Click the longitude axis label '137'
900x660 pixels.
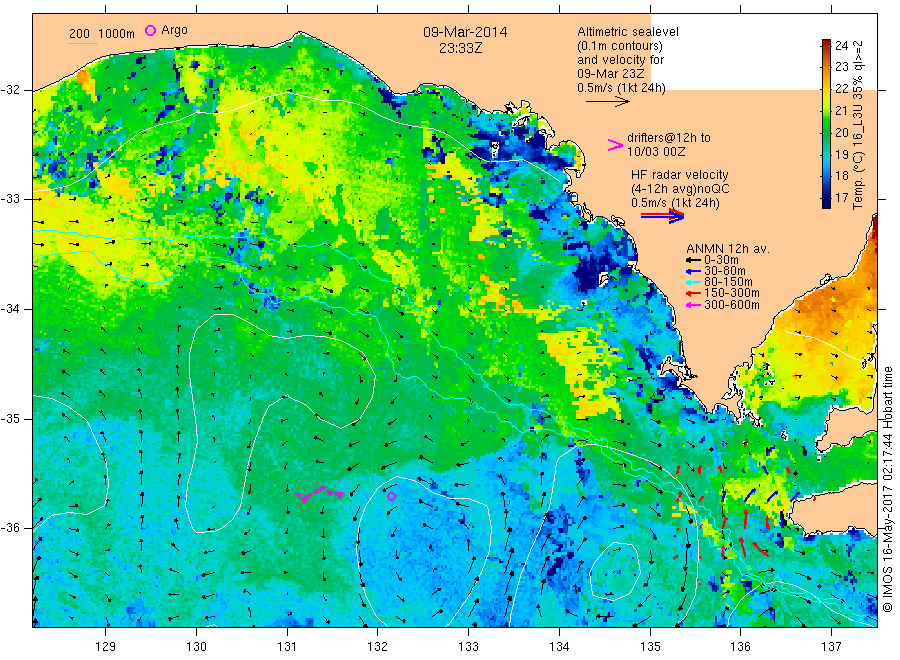click(832, 647)
